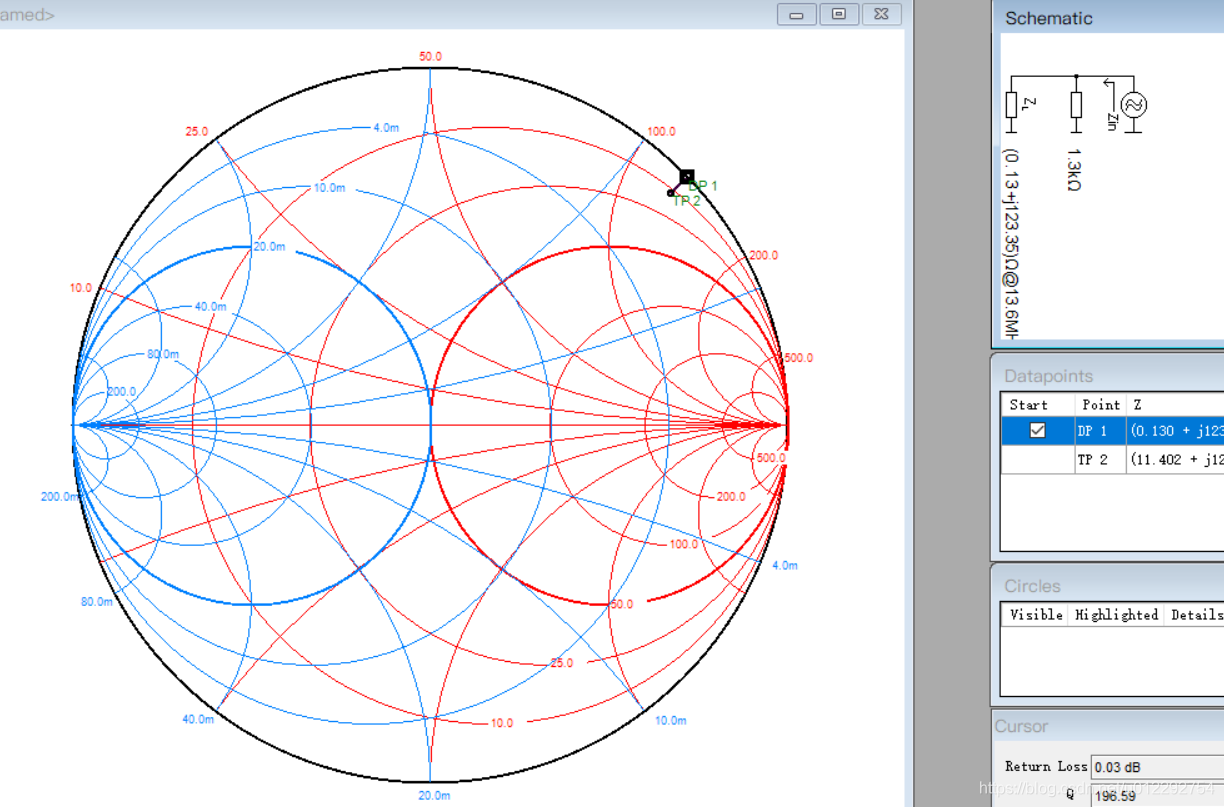Select the TP 2 point marker on chart

click(x=671, y=192)
